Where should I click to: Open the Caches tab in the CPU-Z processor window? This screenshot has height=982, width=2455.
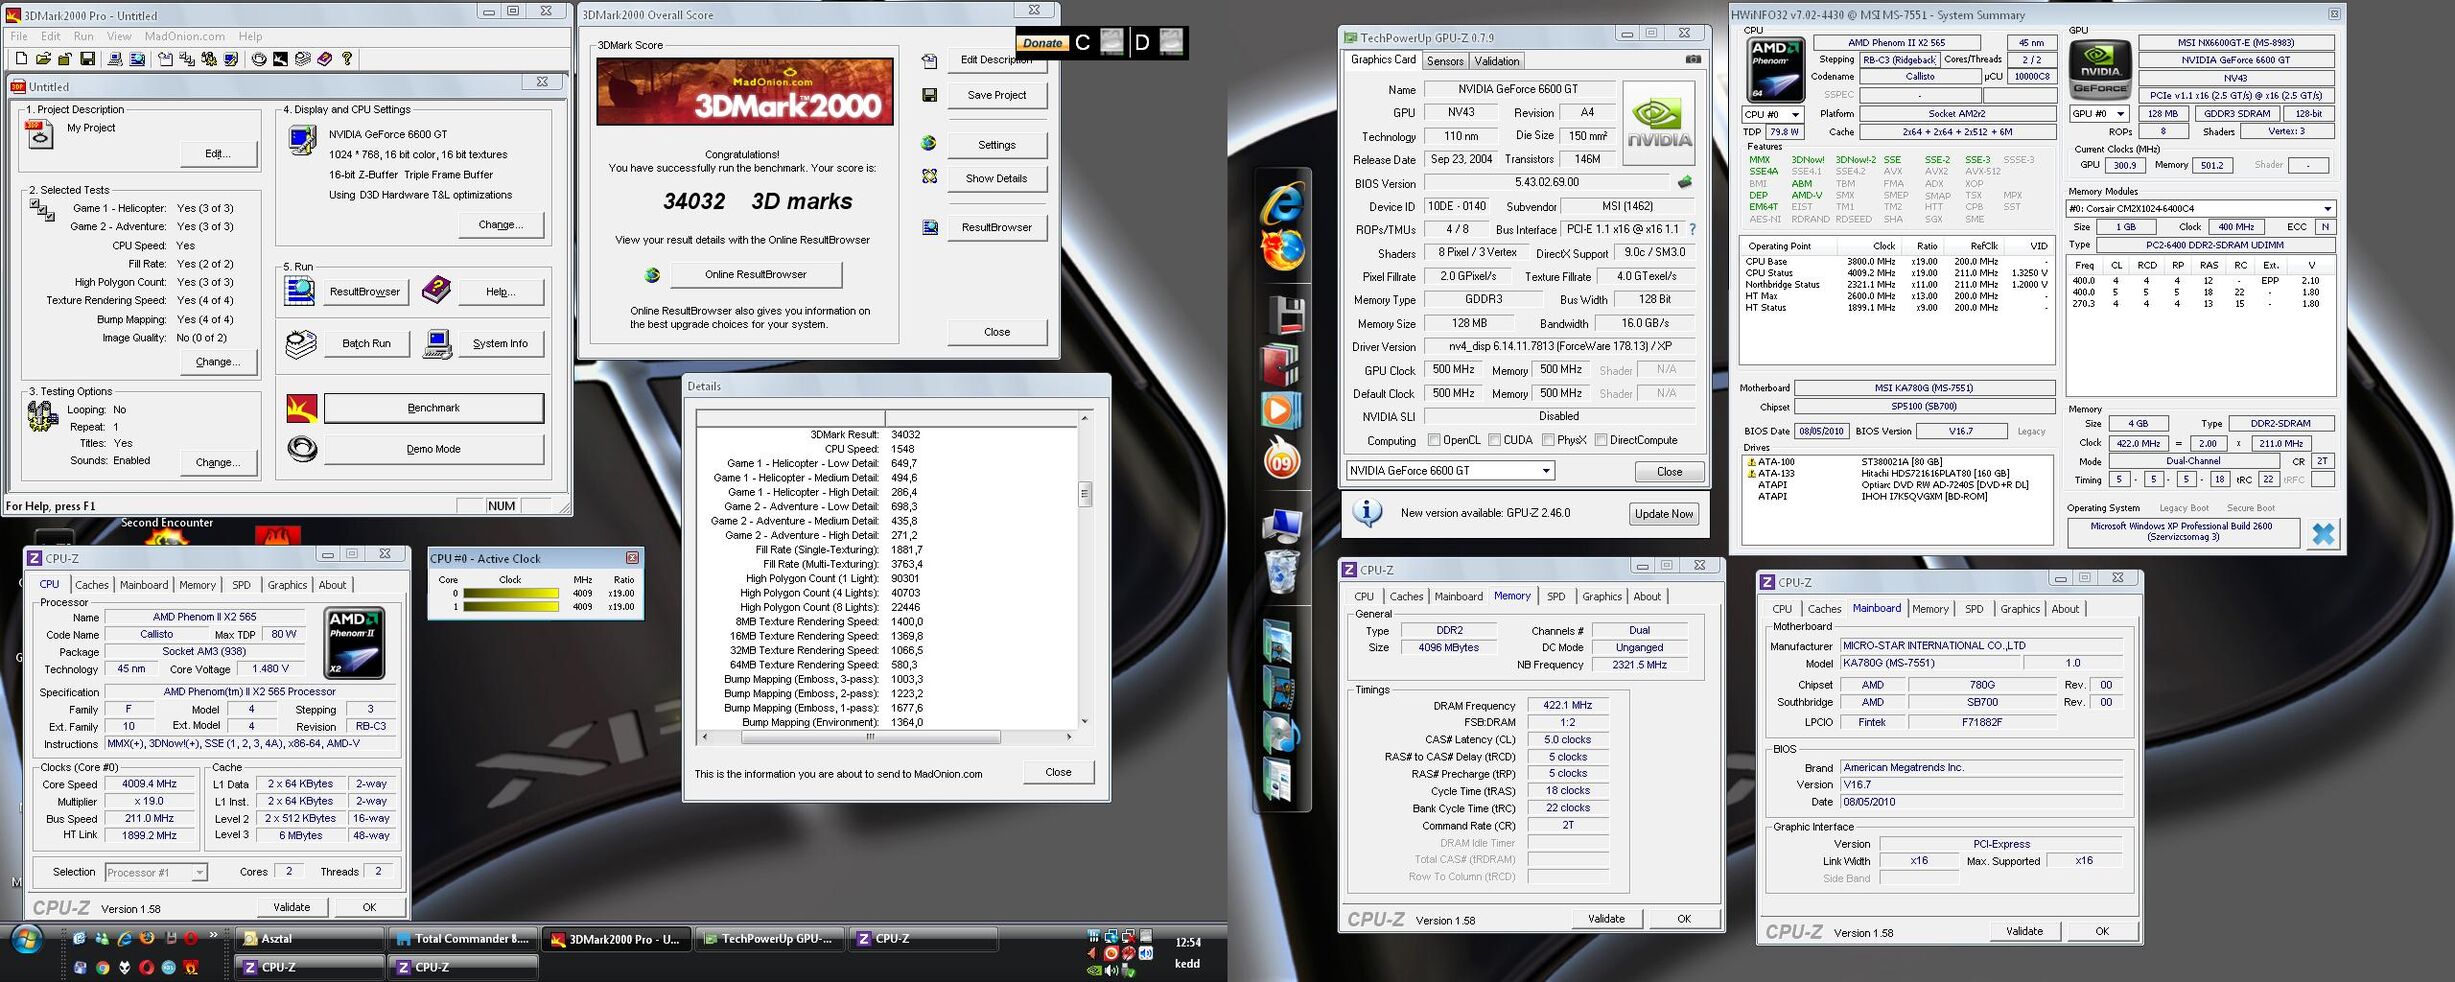(x=92, y=585)
